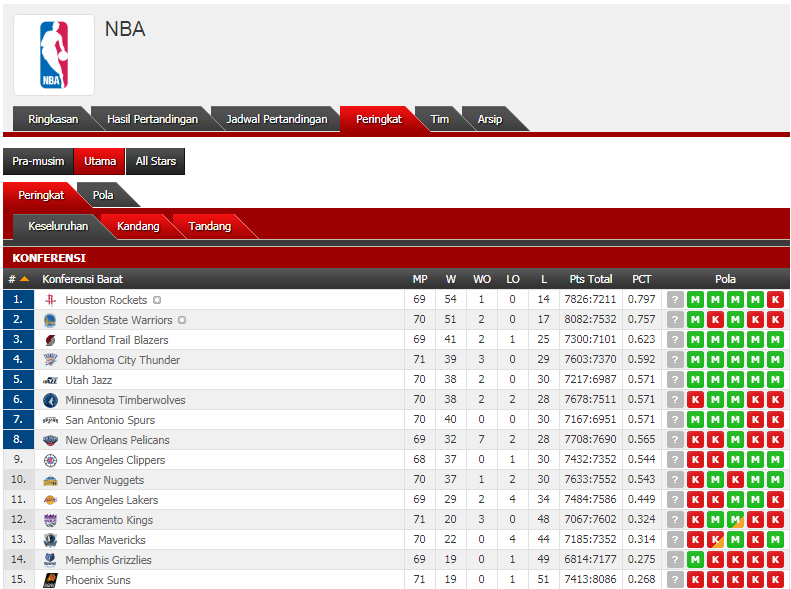
Task: Click the Sacramento Kings logo
Action: pos(50,520)
